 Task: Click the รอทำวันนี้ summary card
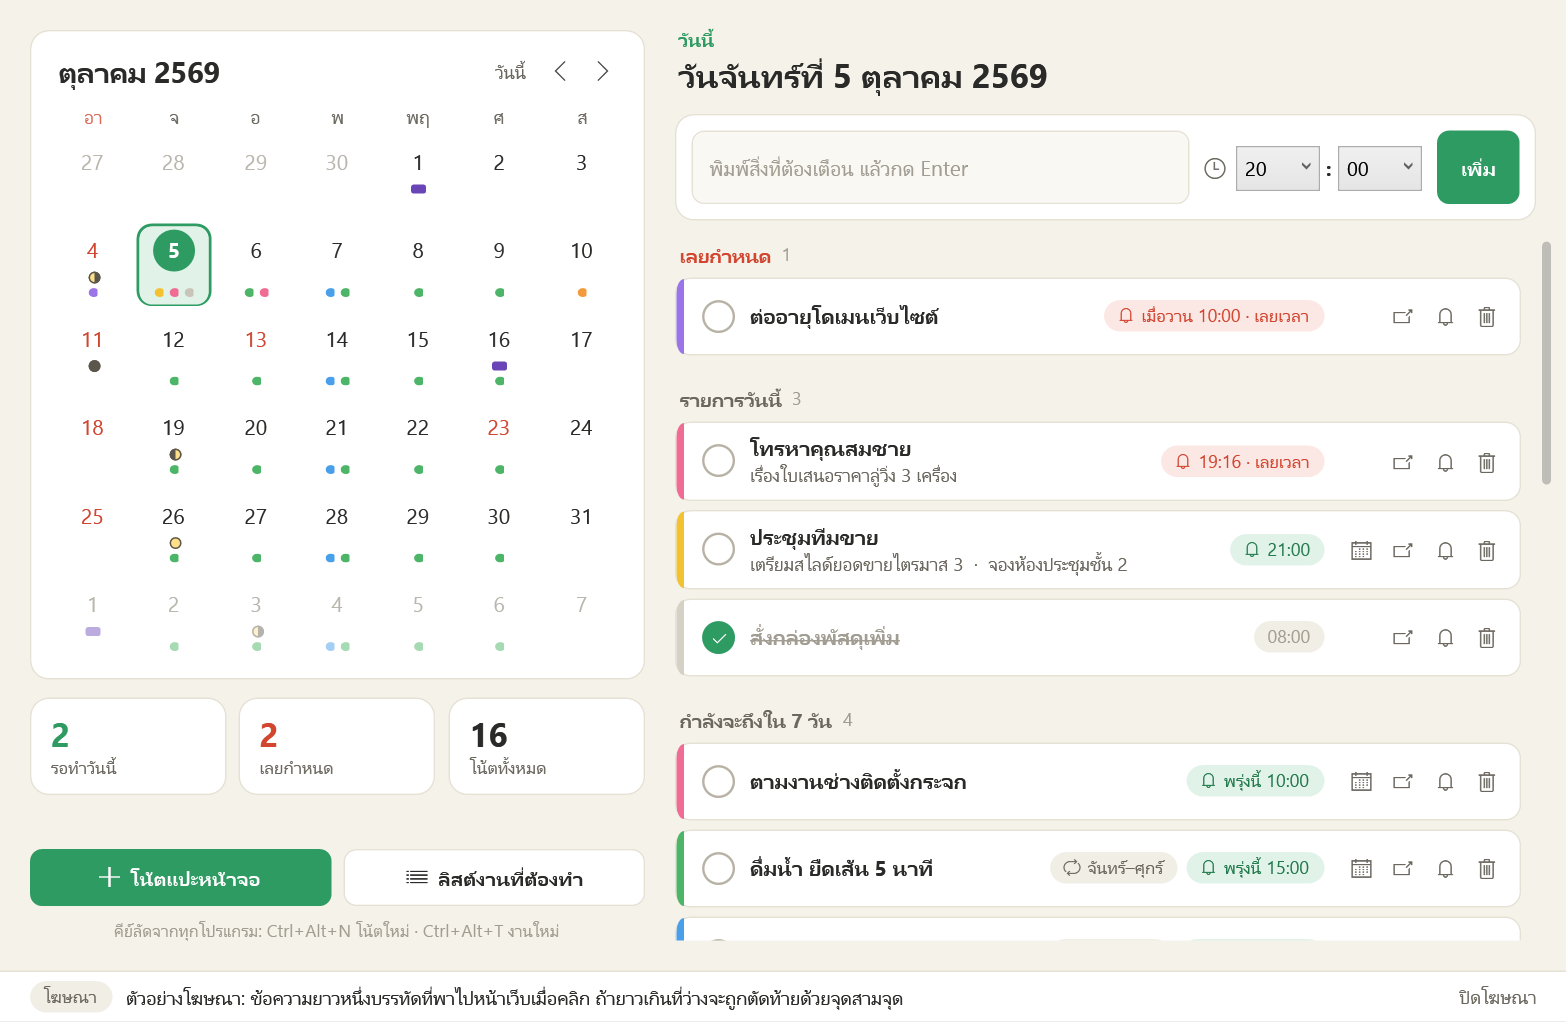click(128, 746)
